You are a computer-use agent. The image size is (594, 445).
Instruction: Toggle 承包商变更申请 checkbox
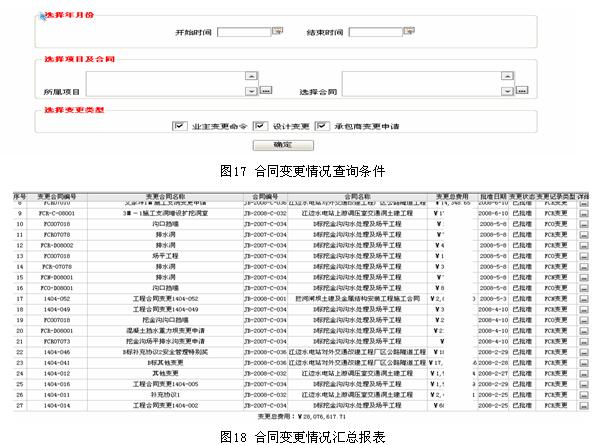(x=322, y=126)
